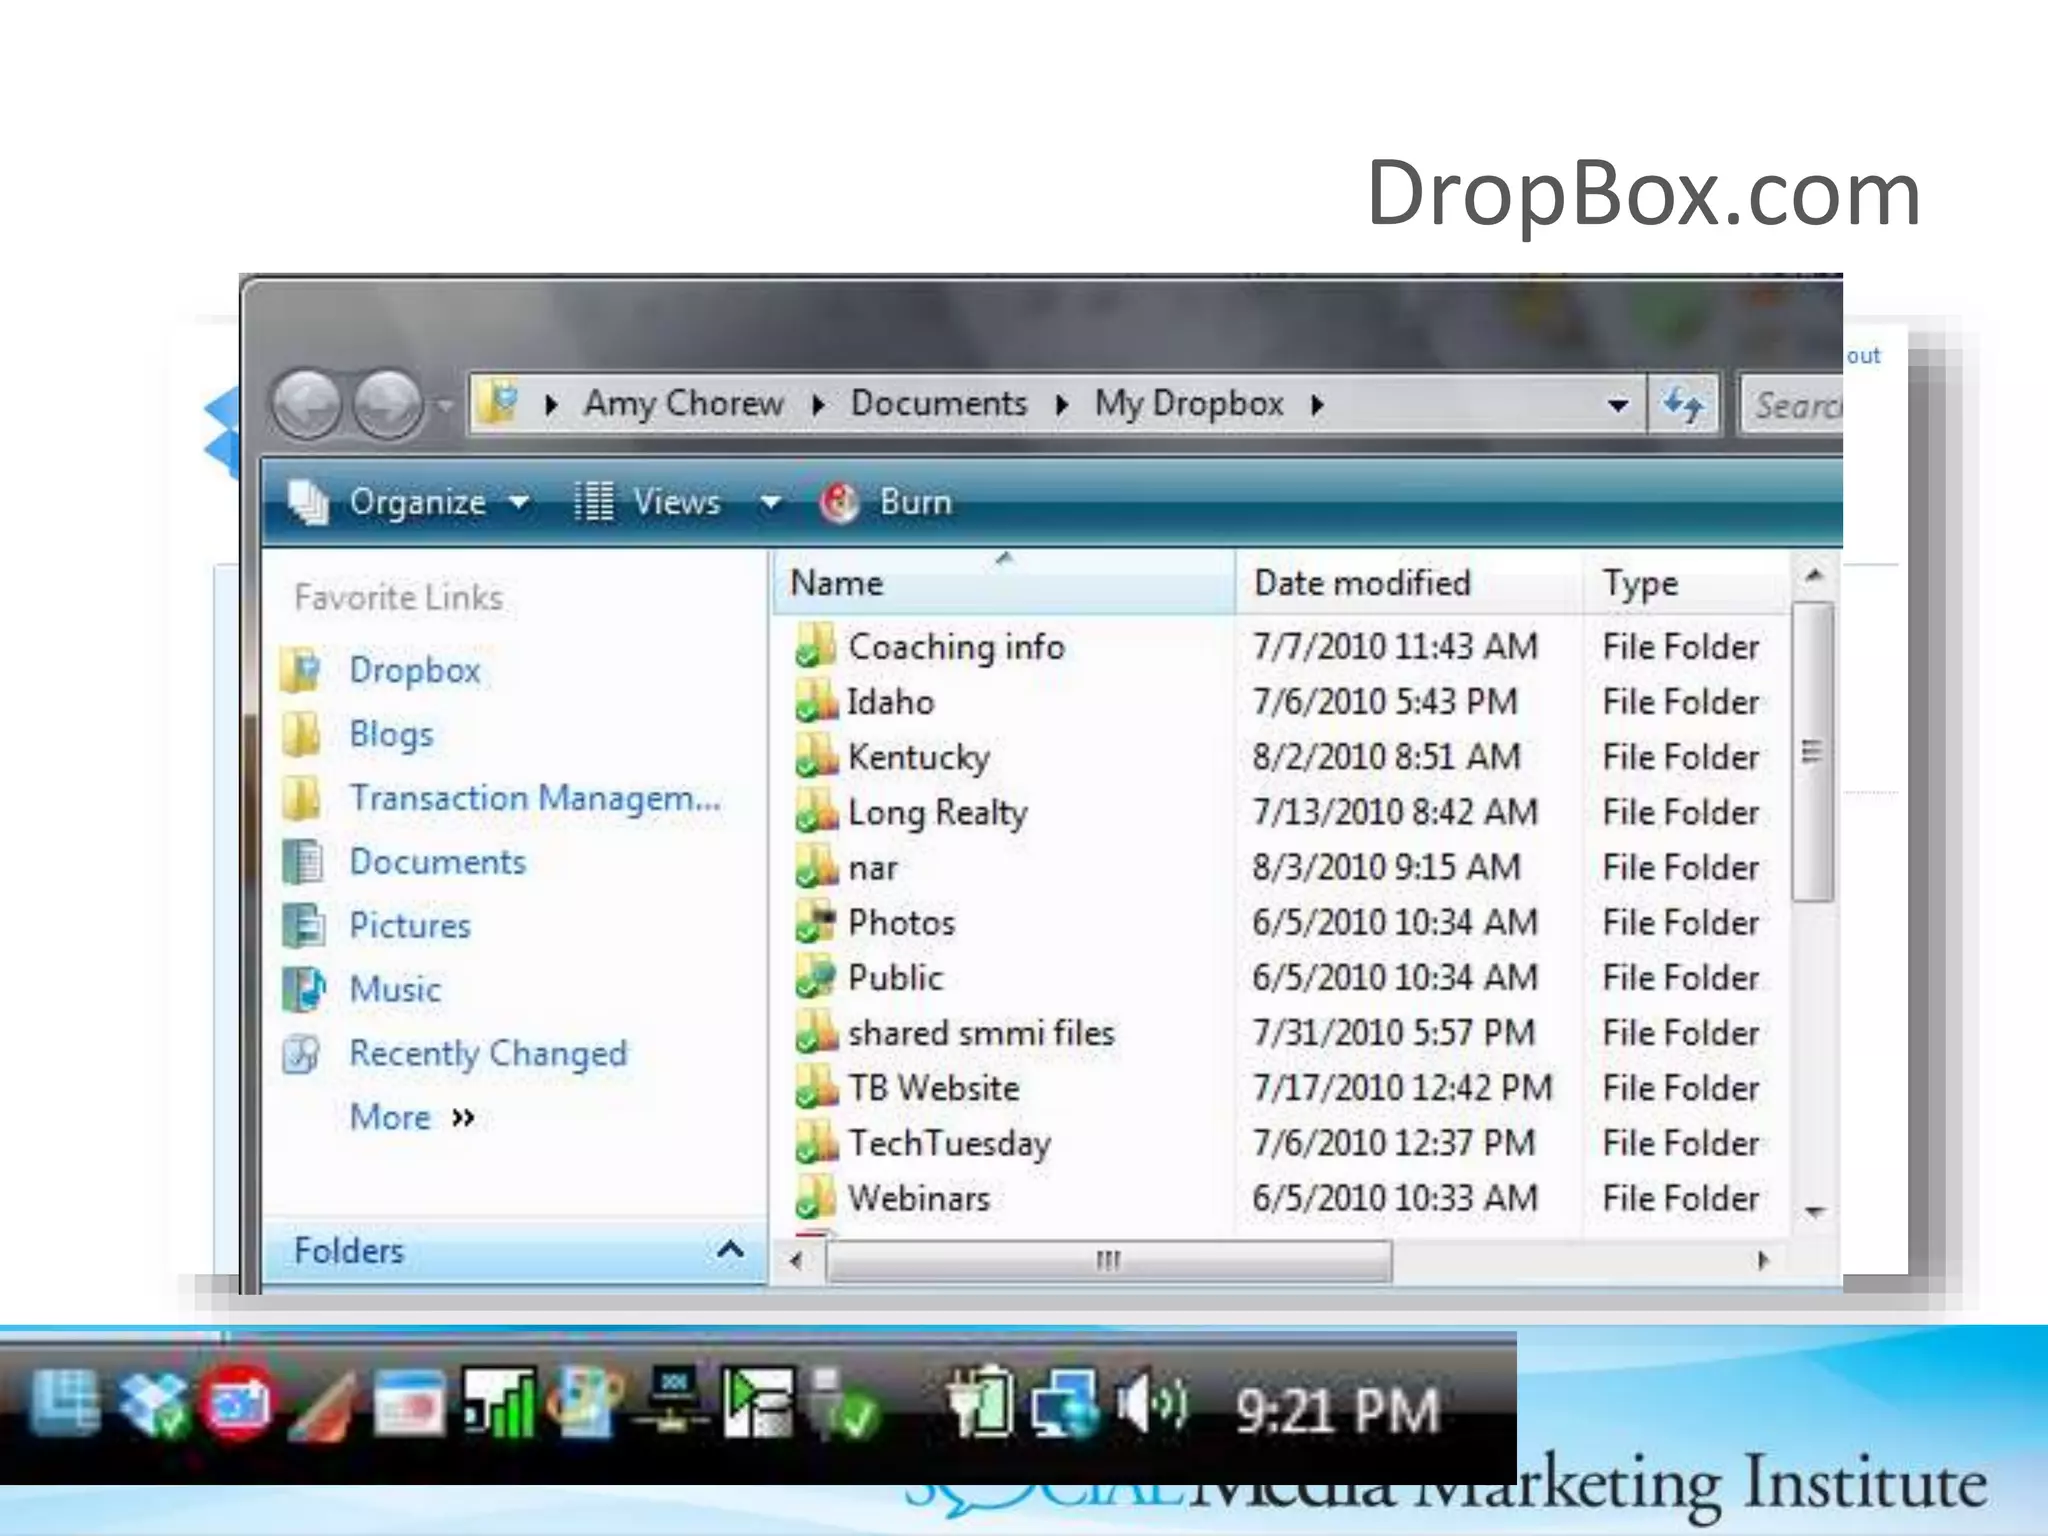The image size is (2048, 1536).
Task: Expand arrow between Amy Chorew and Documents
Action: (x=818, y=405)
